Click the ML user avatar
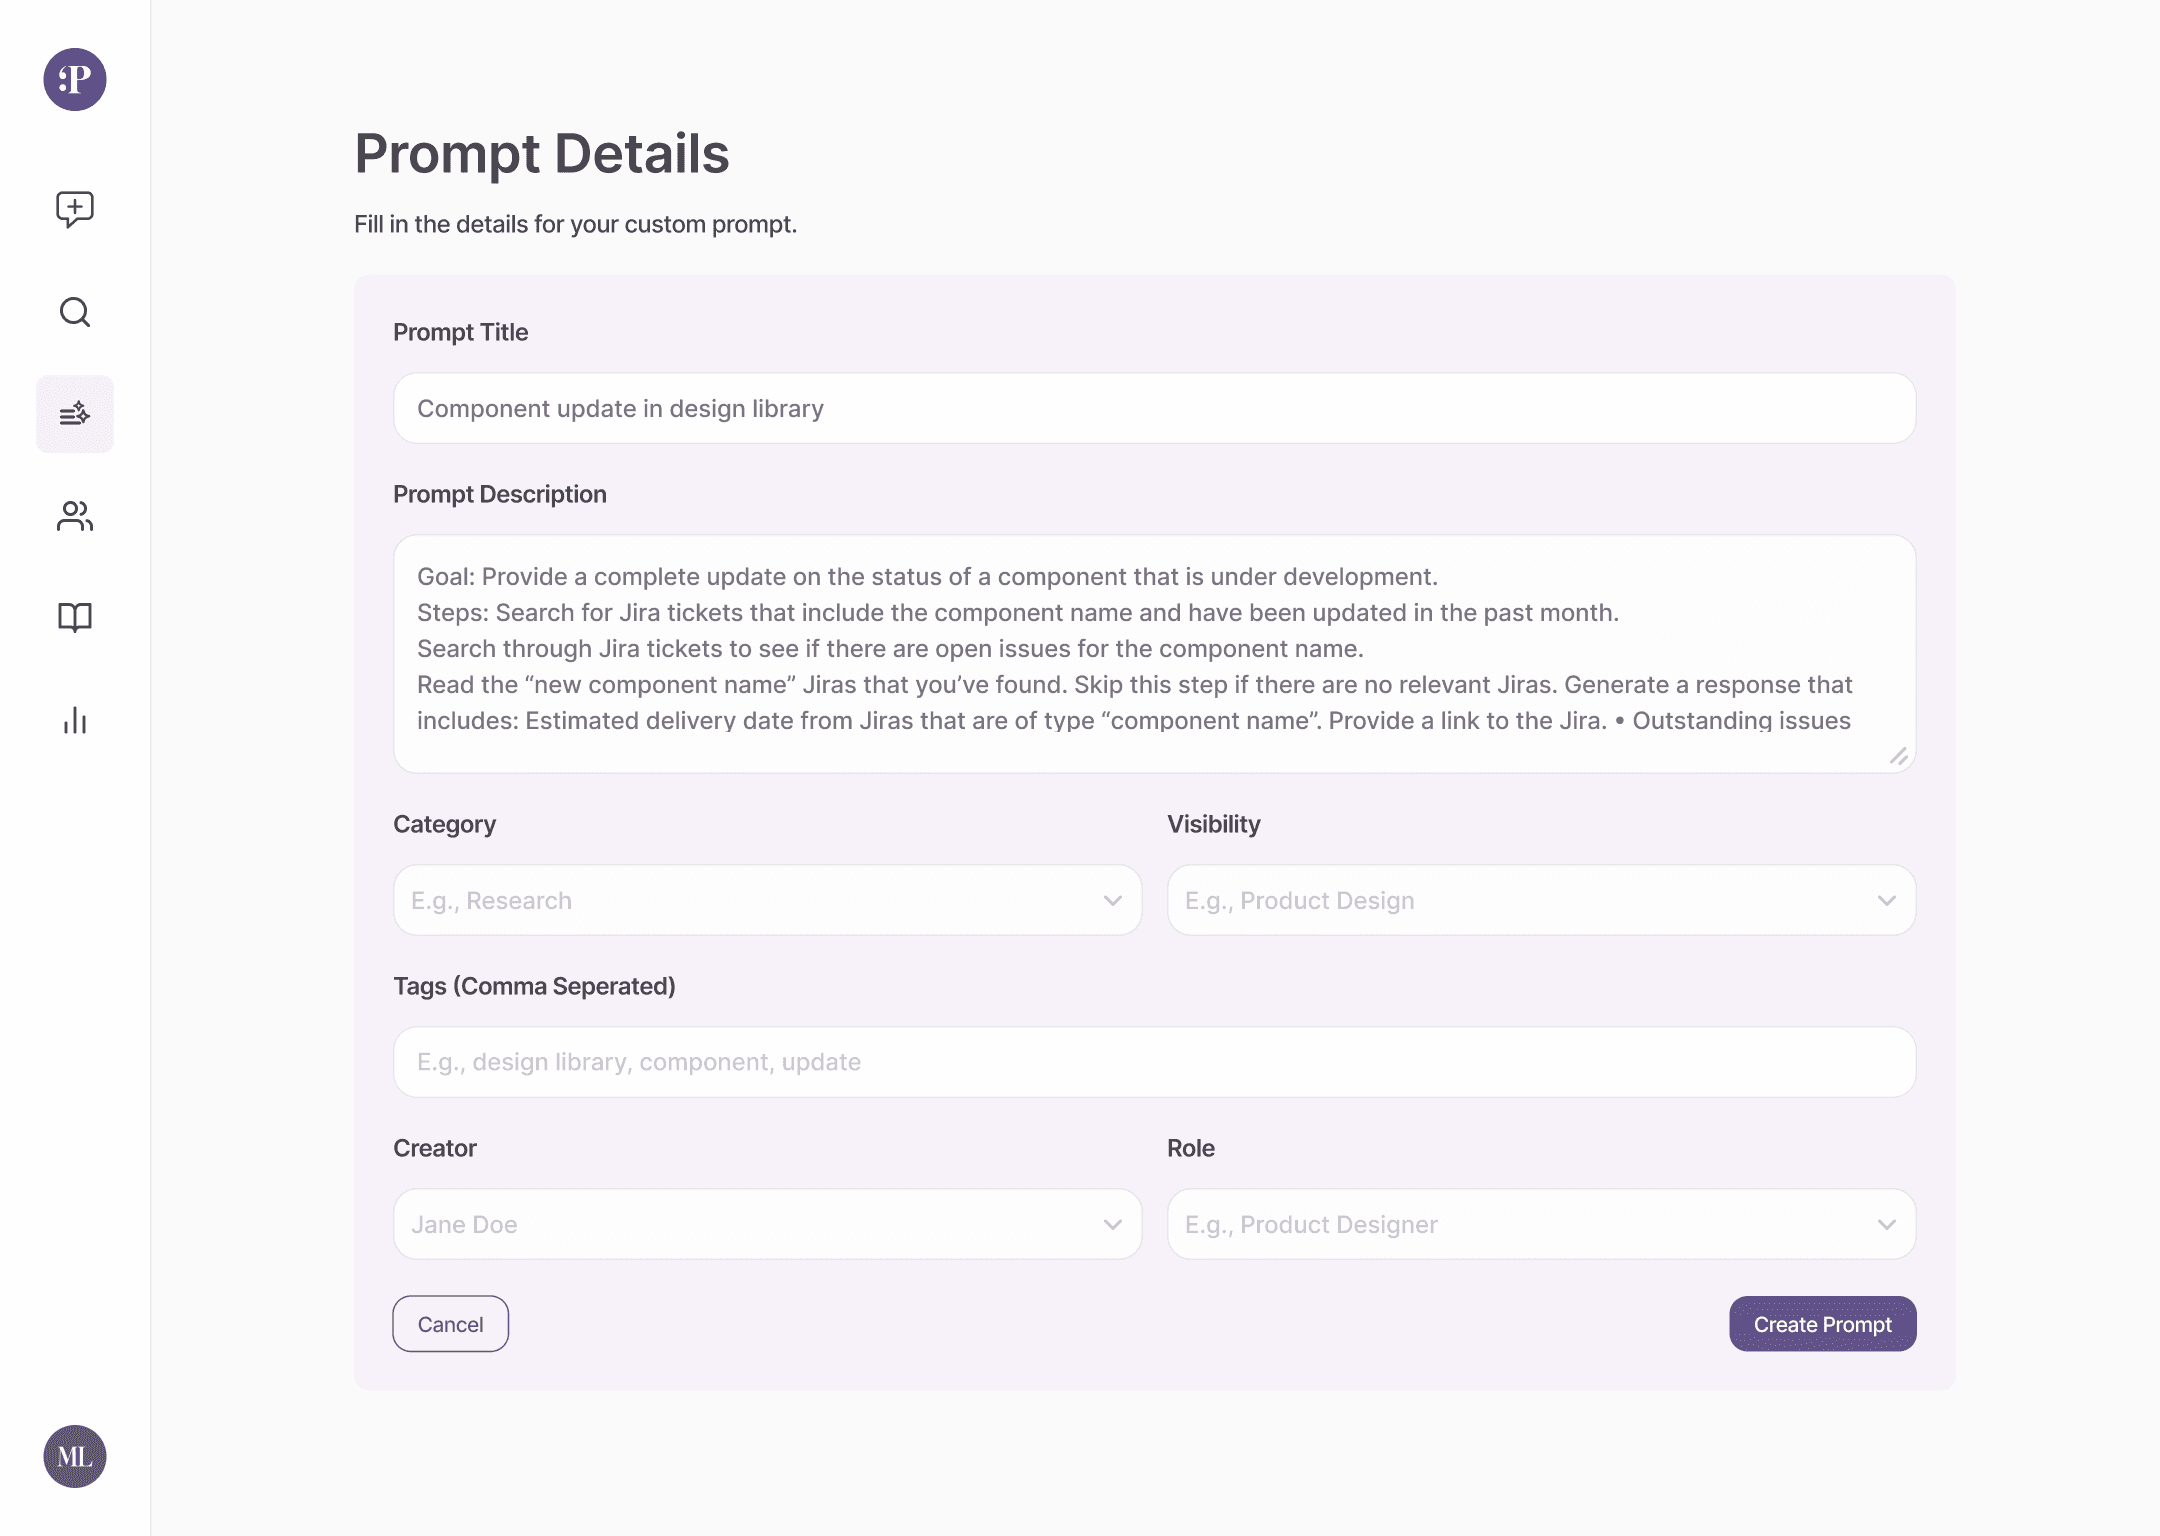 coord(75,1456)
